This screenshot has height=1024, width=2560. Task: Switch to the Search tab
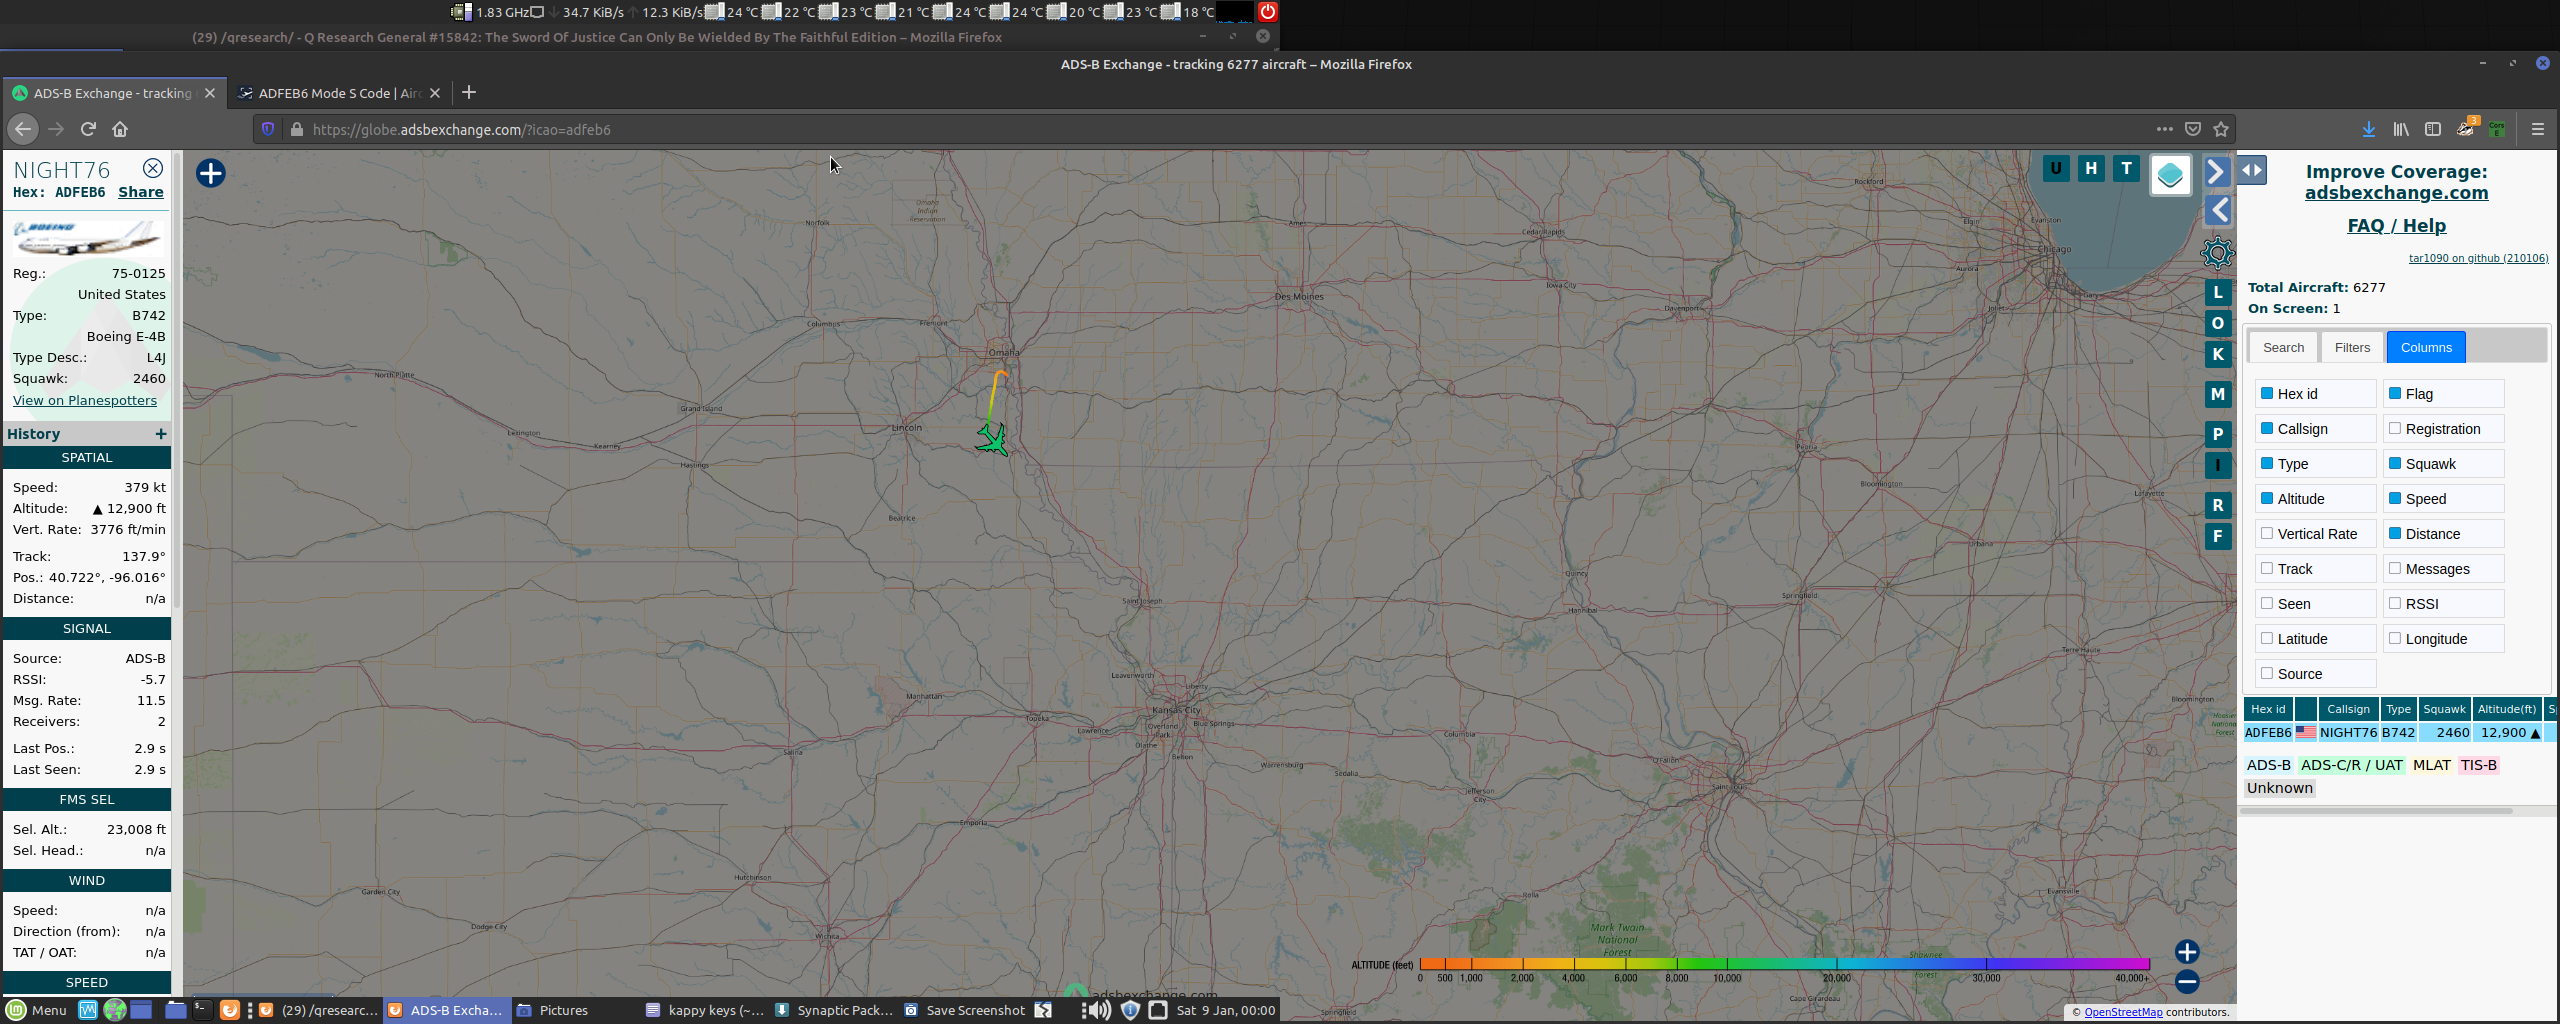tap(2283, 347)
